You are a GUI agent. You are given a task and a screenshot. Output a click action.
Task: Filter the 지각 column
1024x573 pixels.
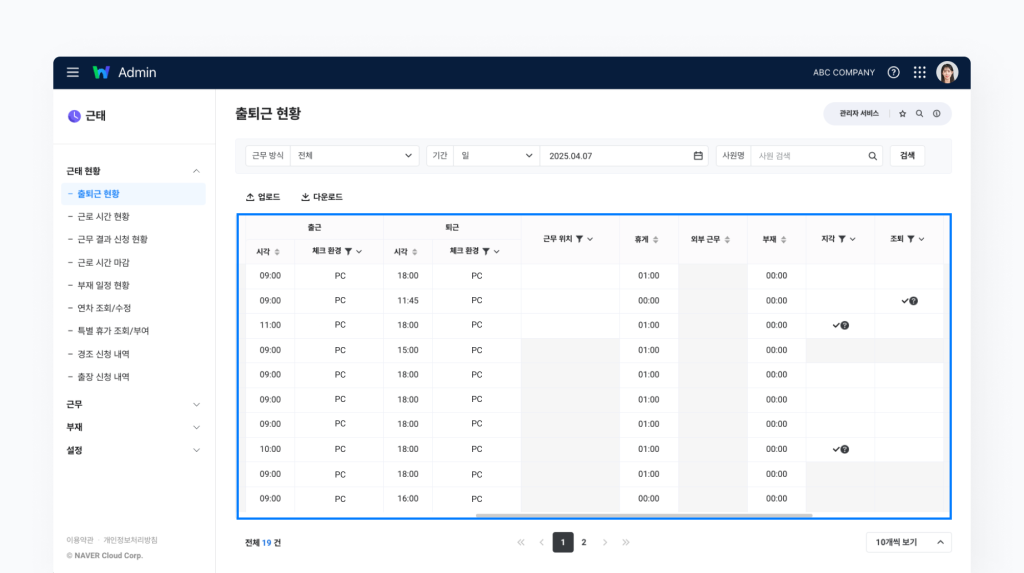pos(842,239)
